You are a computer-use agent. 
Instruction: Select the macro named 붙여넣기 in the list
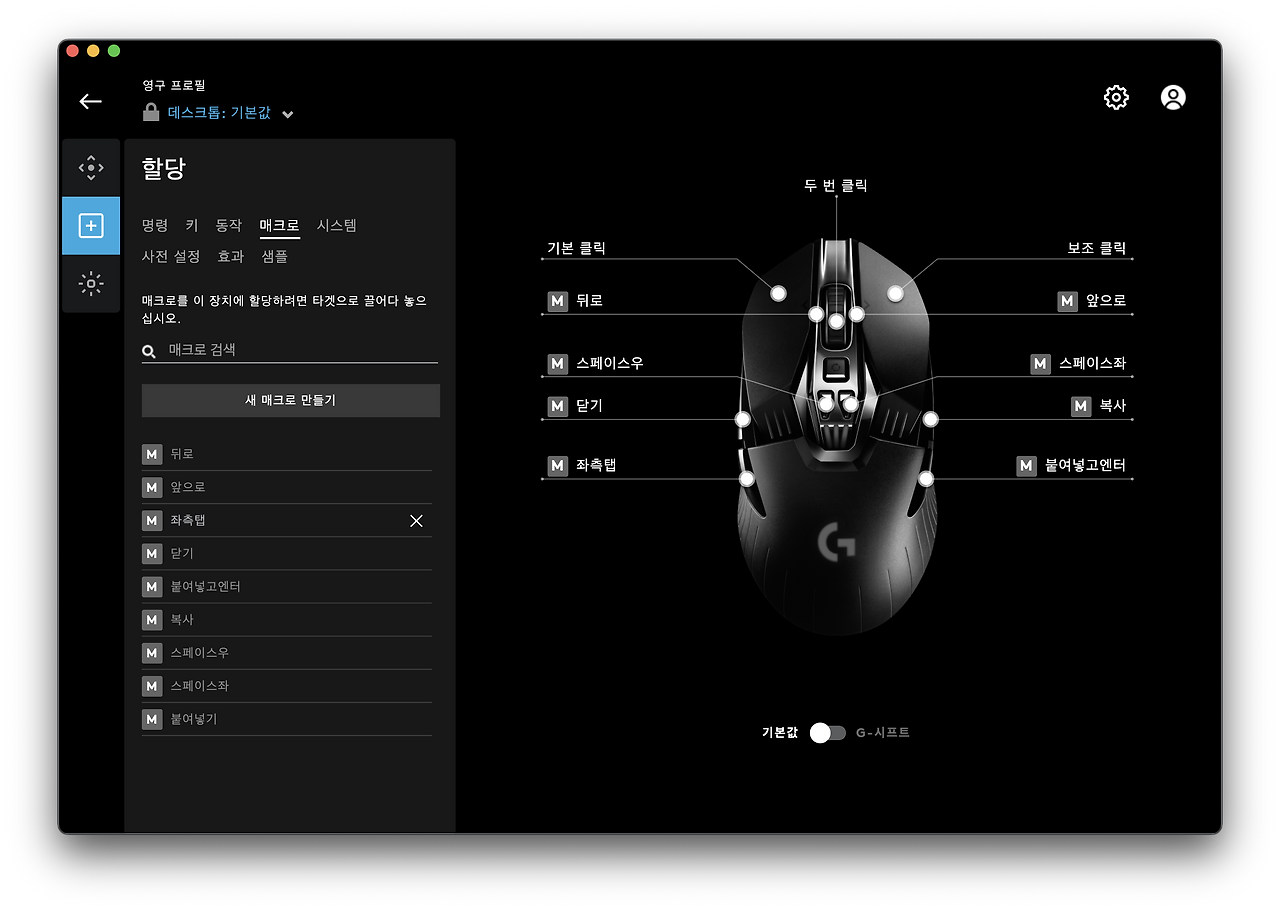click(x=287, y=719)
